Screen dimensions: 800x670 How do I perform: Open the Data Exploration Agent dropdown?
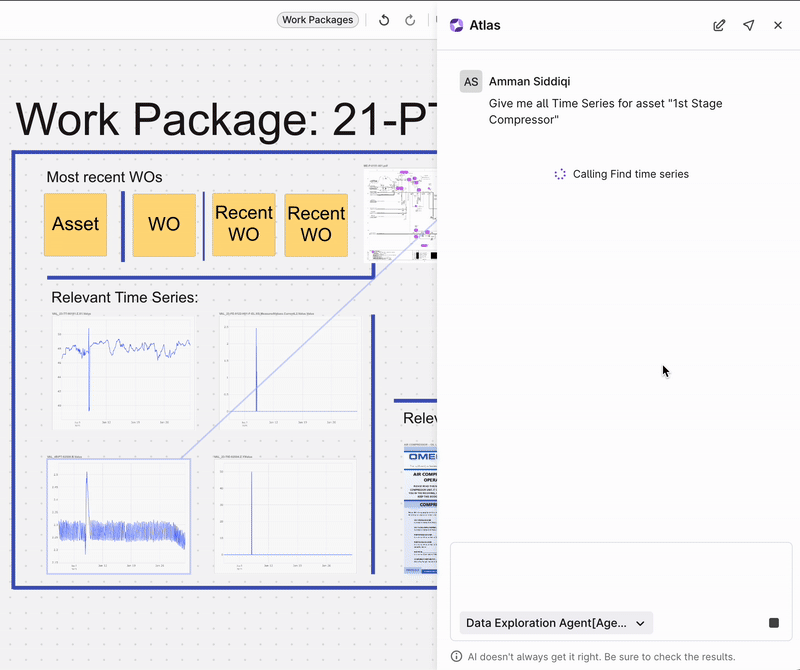(556, 623)
